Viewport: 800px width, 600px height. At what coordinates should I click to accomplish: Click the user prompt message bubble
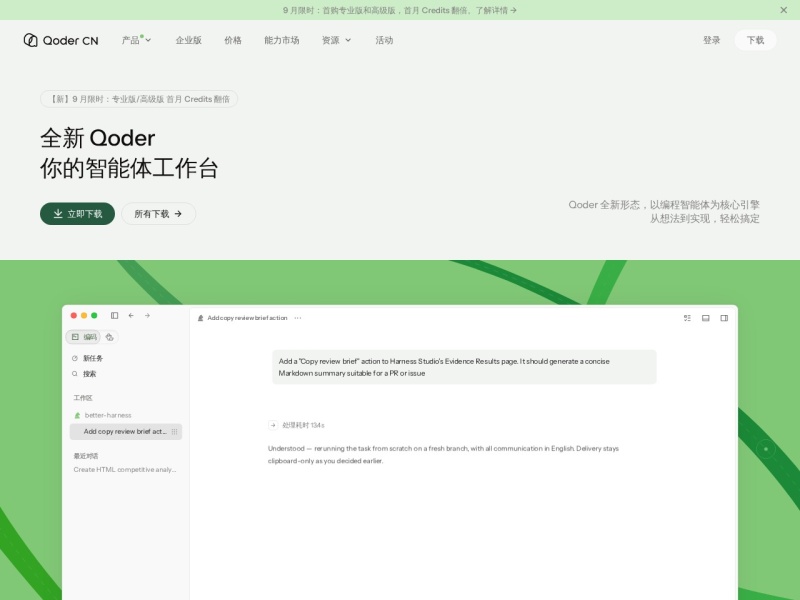(x=464, y=367)
